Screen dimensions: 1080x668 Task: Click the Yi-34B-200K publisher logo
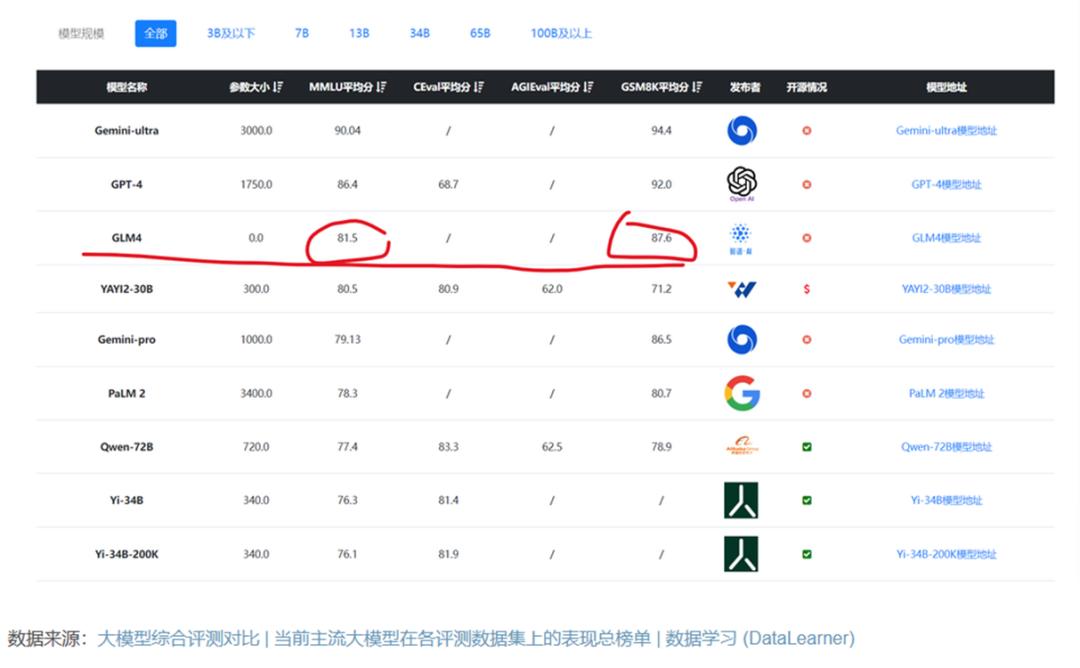741,554
